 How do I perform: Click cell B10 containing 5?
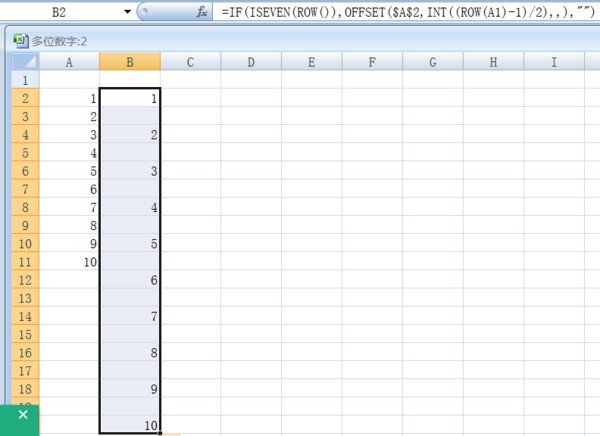tap(130, 243)
